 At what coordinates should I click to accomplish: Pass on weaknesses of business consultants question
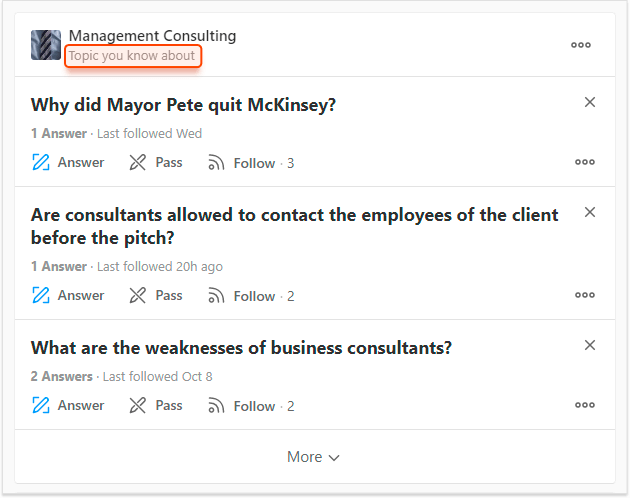(156, 405)
